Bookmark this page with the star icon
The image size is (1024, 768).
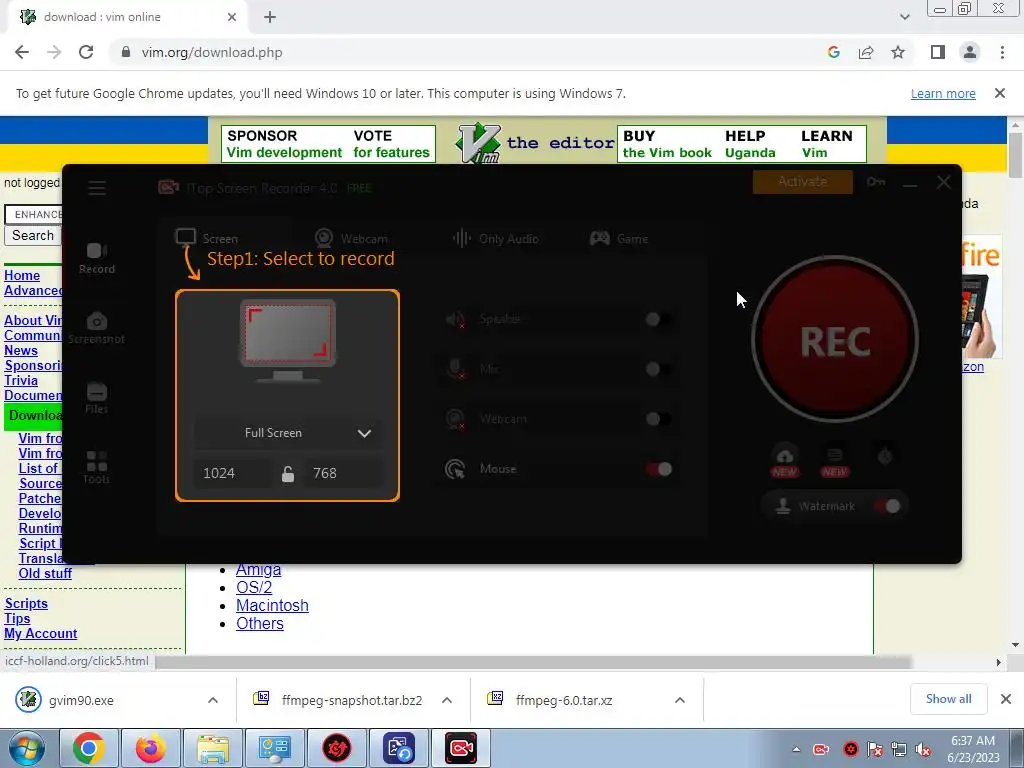pos(898,52)
